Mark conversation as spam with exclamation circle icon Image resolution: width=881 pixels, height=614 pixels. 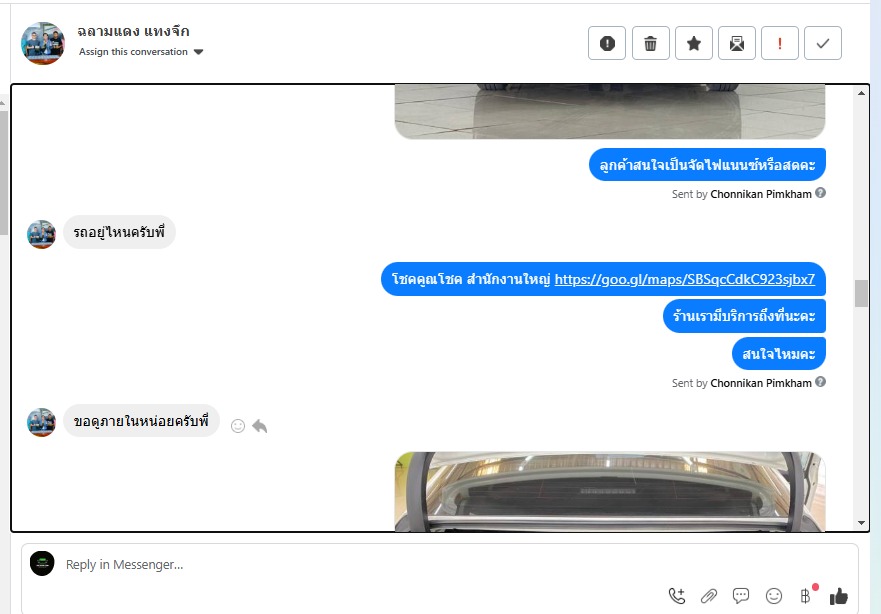(x=607, y=43)
